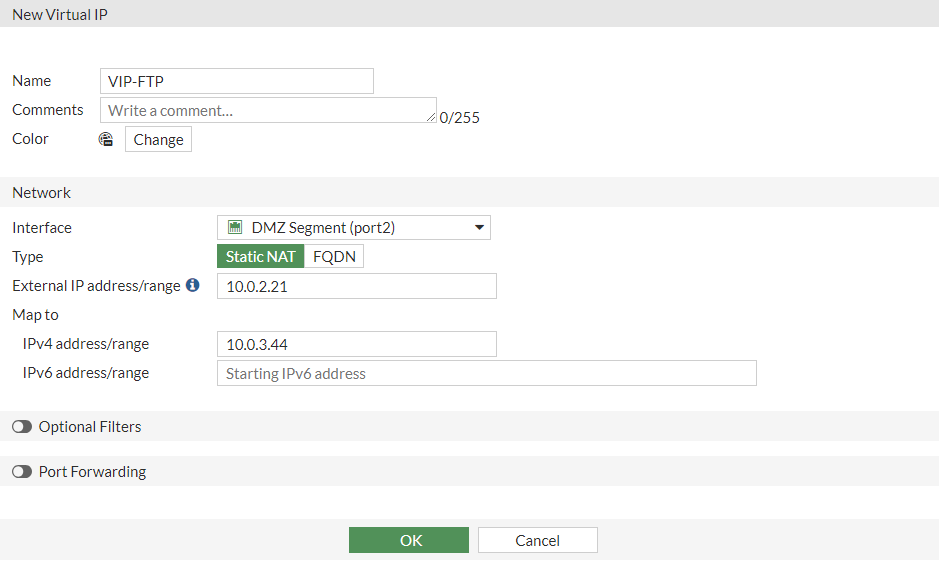Grab the Comments box resize handle

(x=431, y=117)
